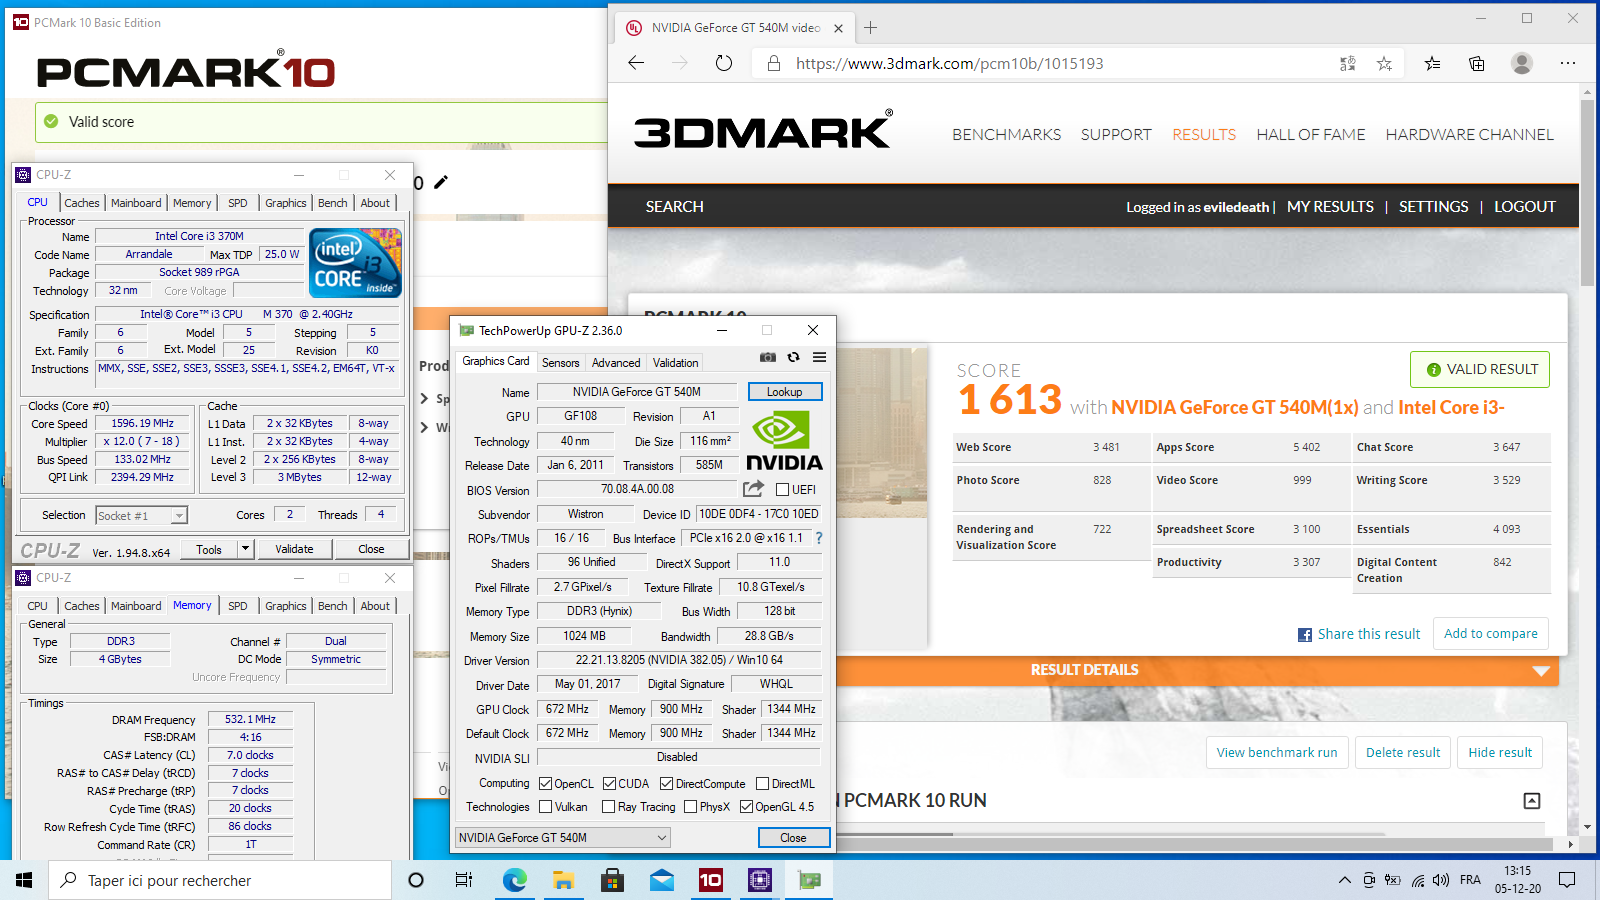Screen dimensions: 1600x900
Task: Toggle the DirectCompute checkbox
Action: 666,784
